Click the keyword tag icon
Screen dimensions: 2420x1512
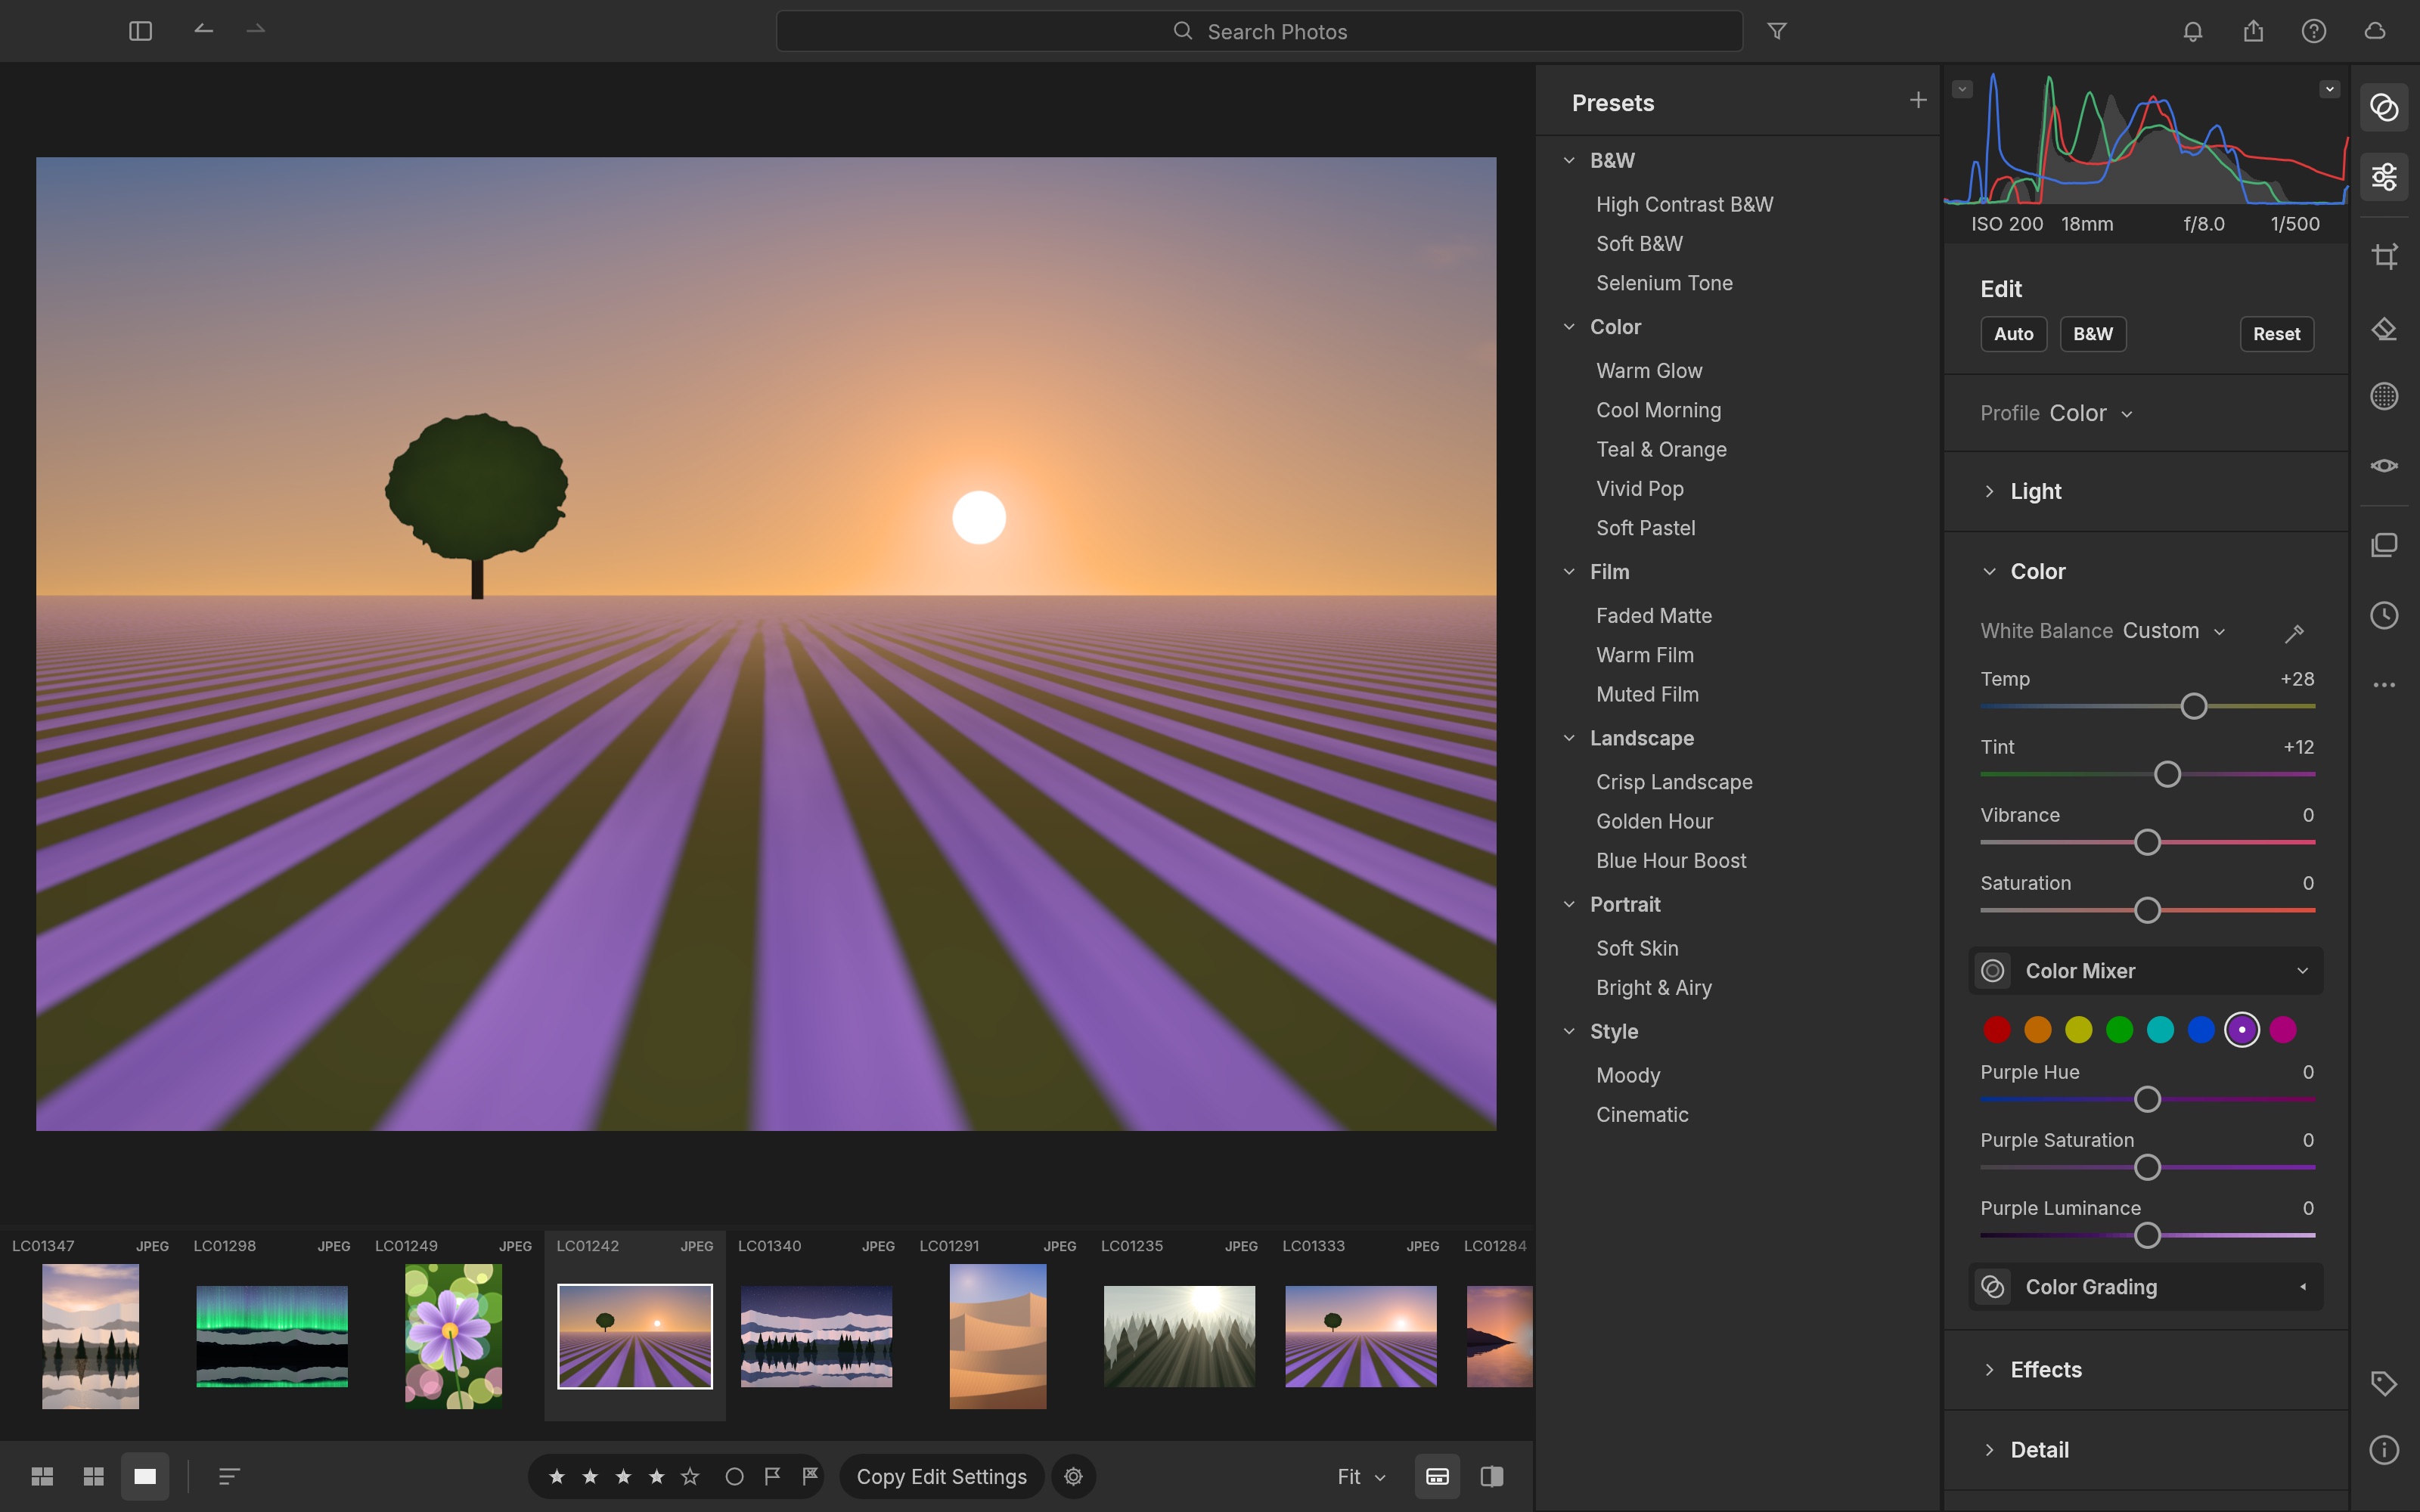(x=2384, y=1383)
